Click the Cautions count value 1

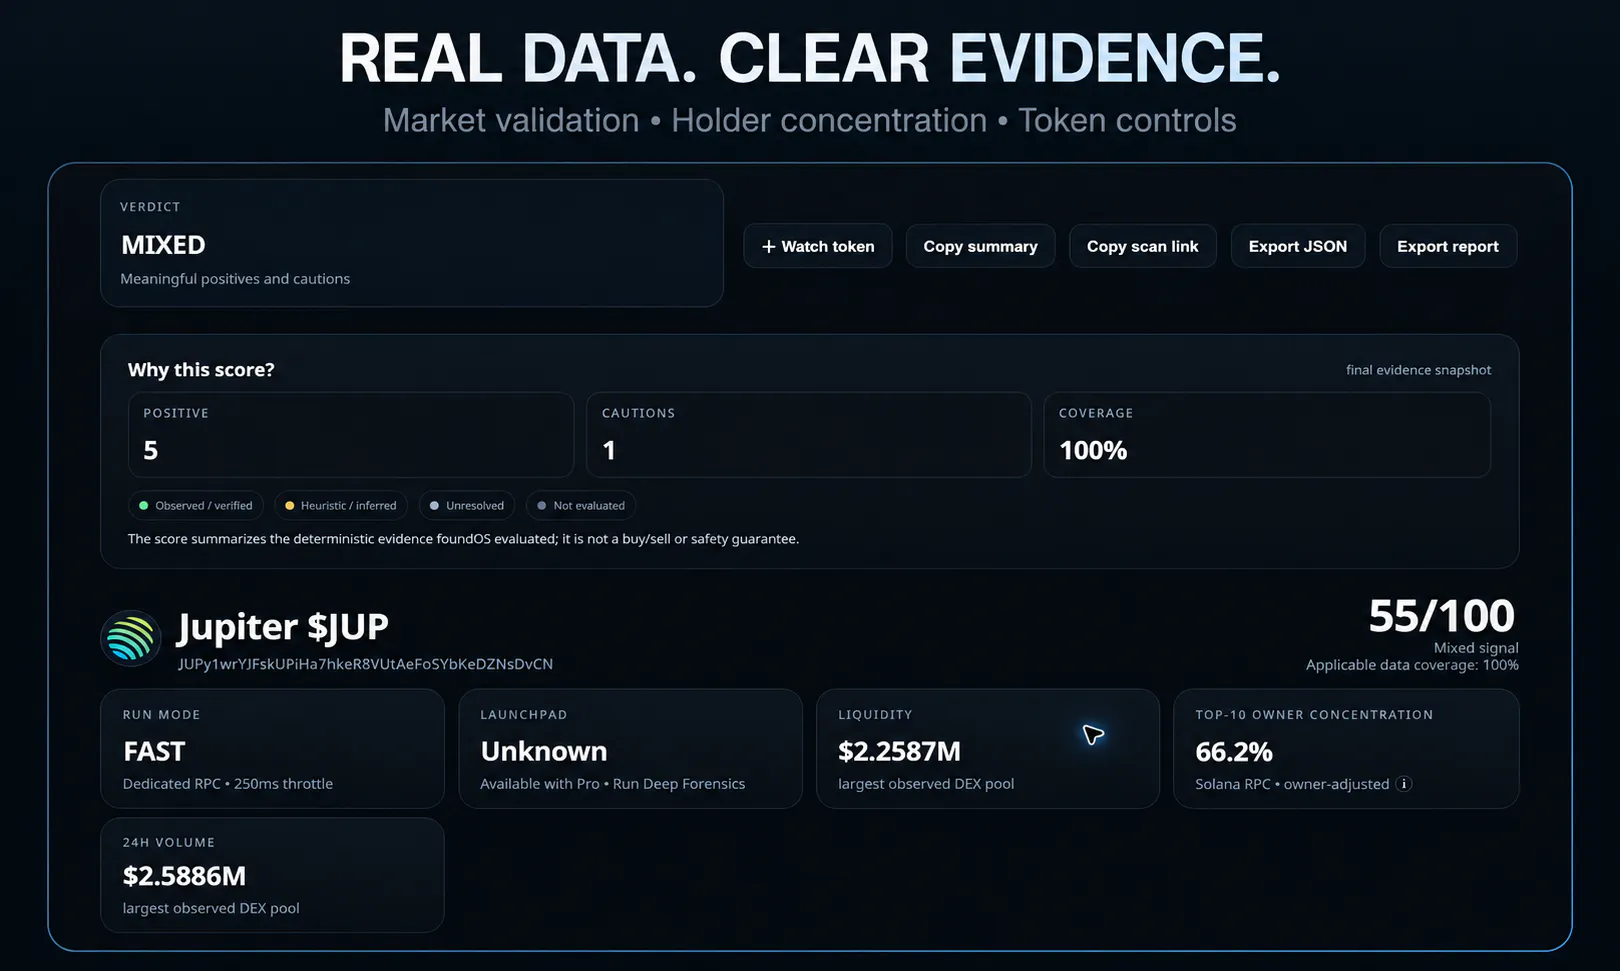pos(609,451)
